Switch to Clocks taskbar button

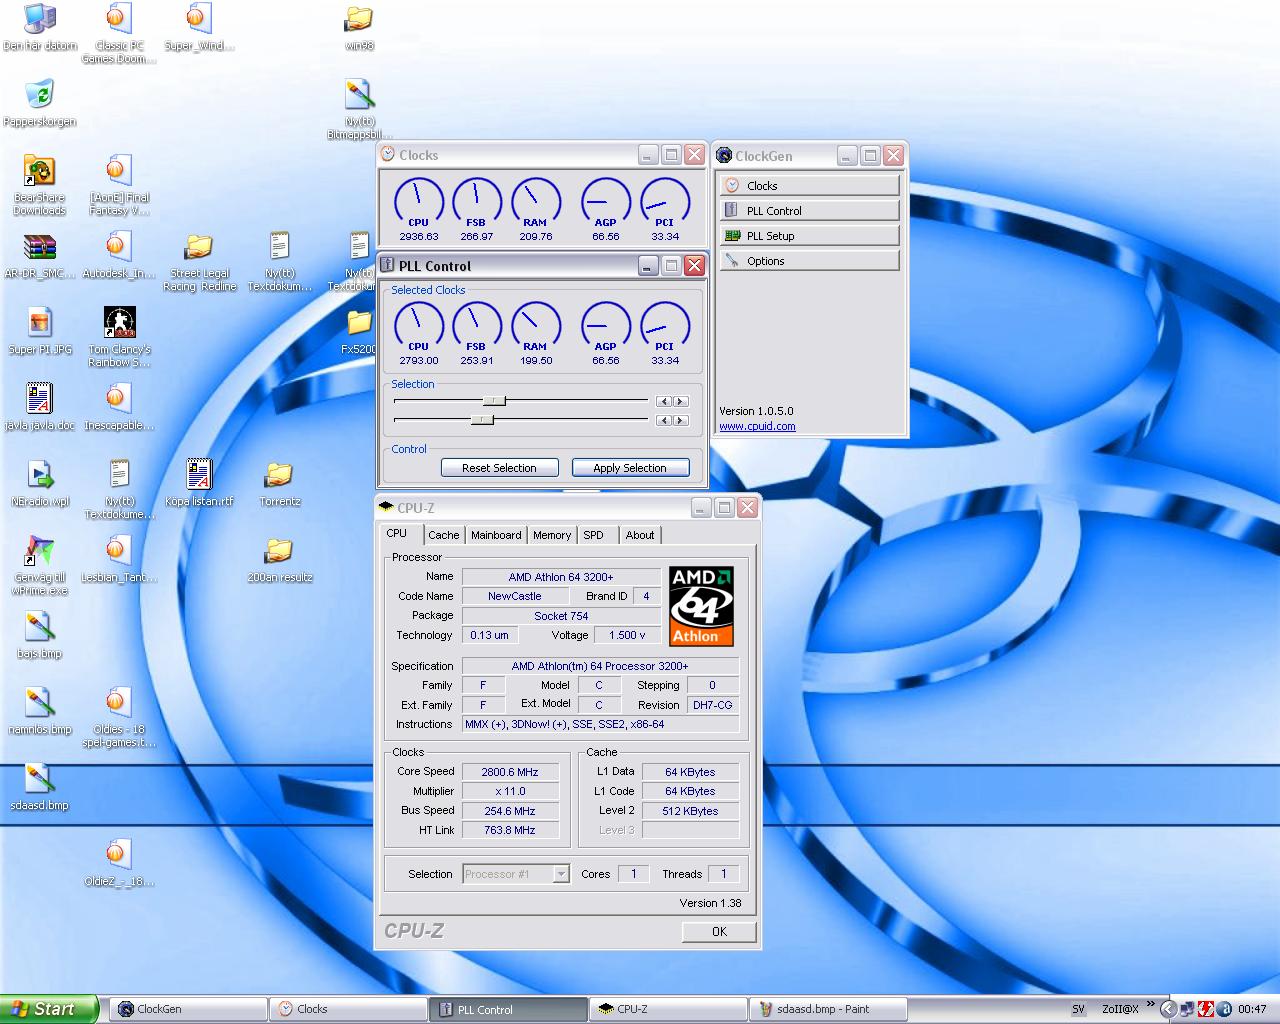coord(348,1009)
